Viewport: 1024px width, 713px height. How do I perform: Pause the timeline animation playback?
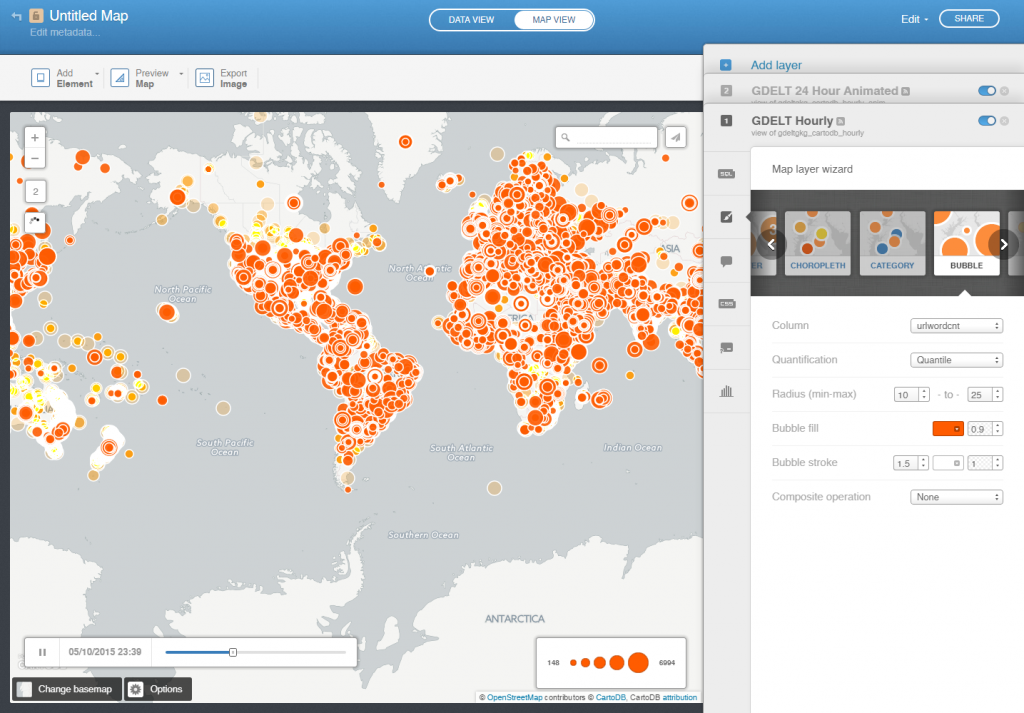[41, 651]
